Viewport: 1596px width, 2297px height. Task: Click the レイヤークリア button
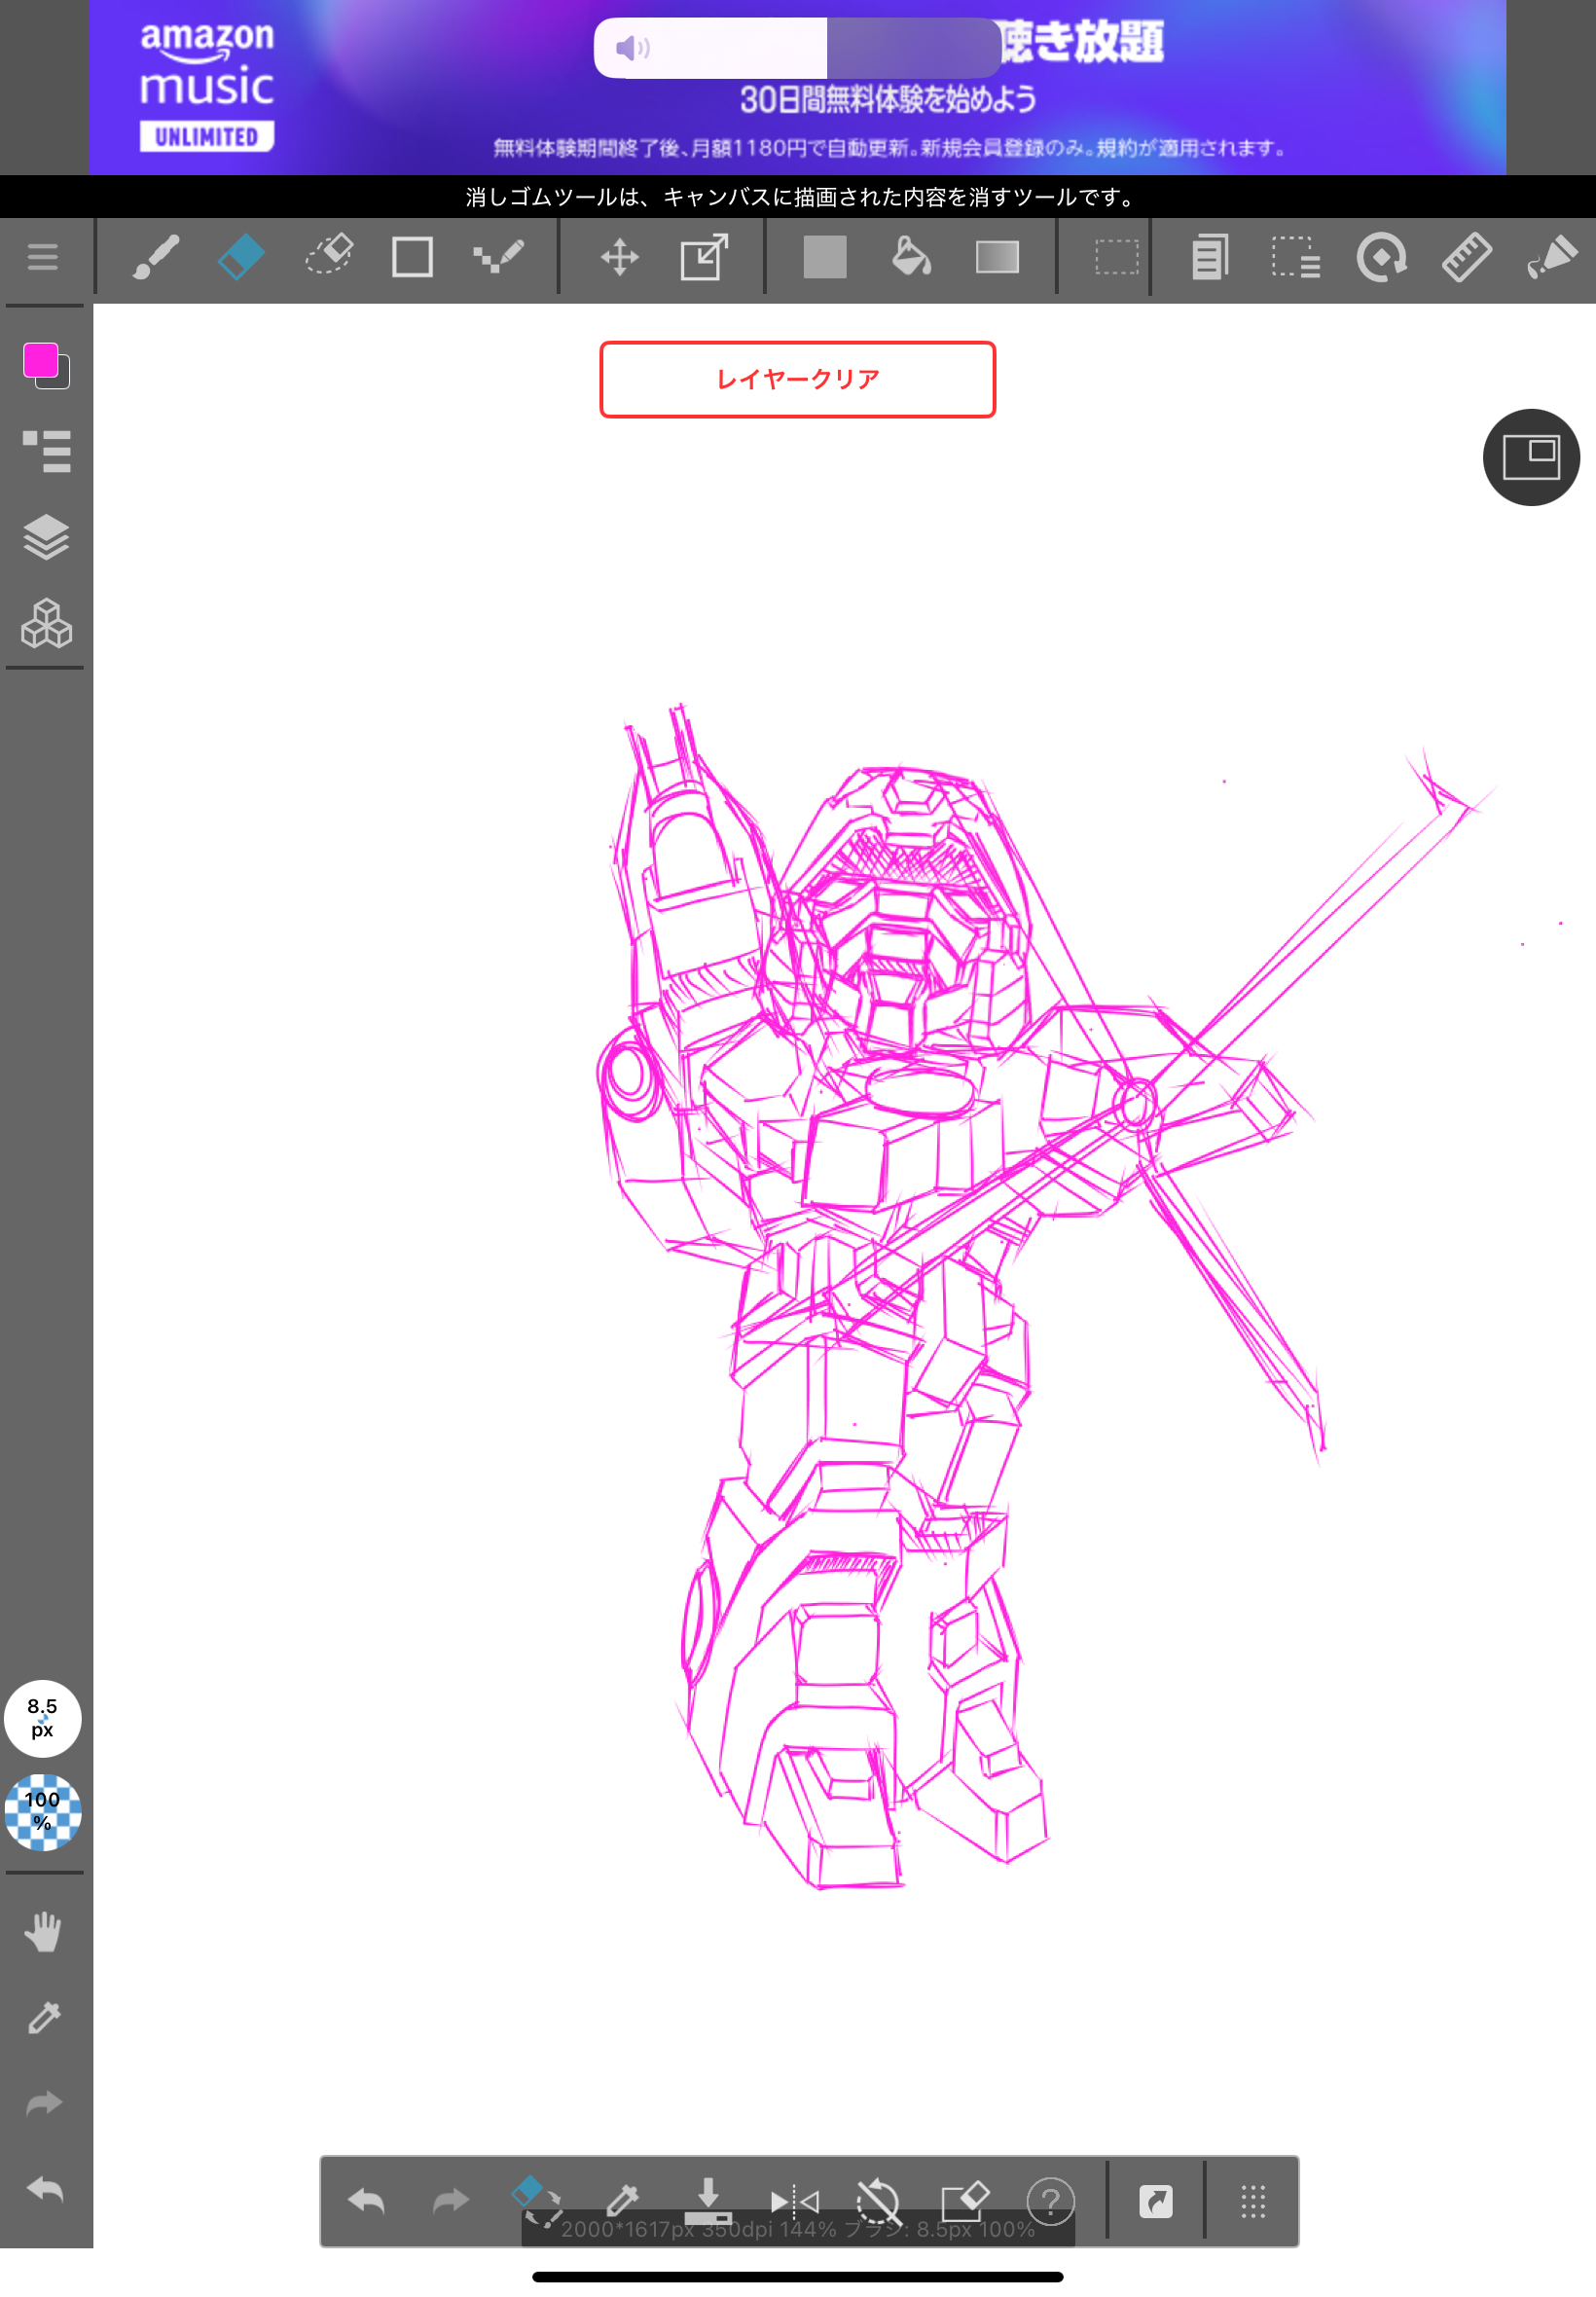[x=797, y=380]
